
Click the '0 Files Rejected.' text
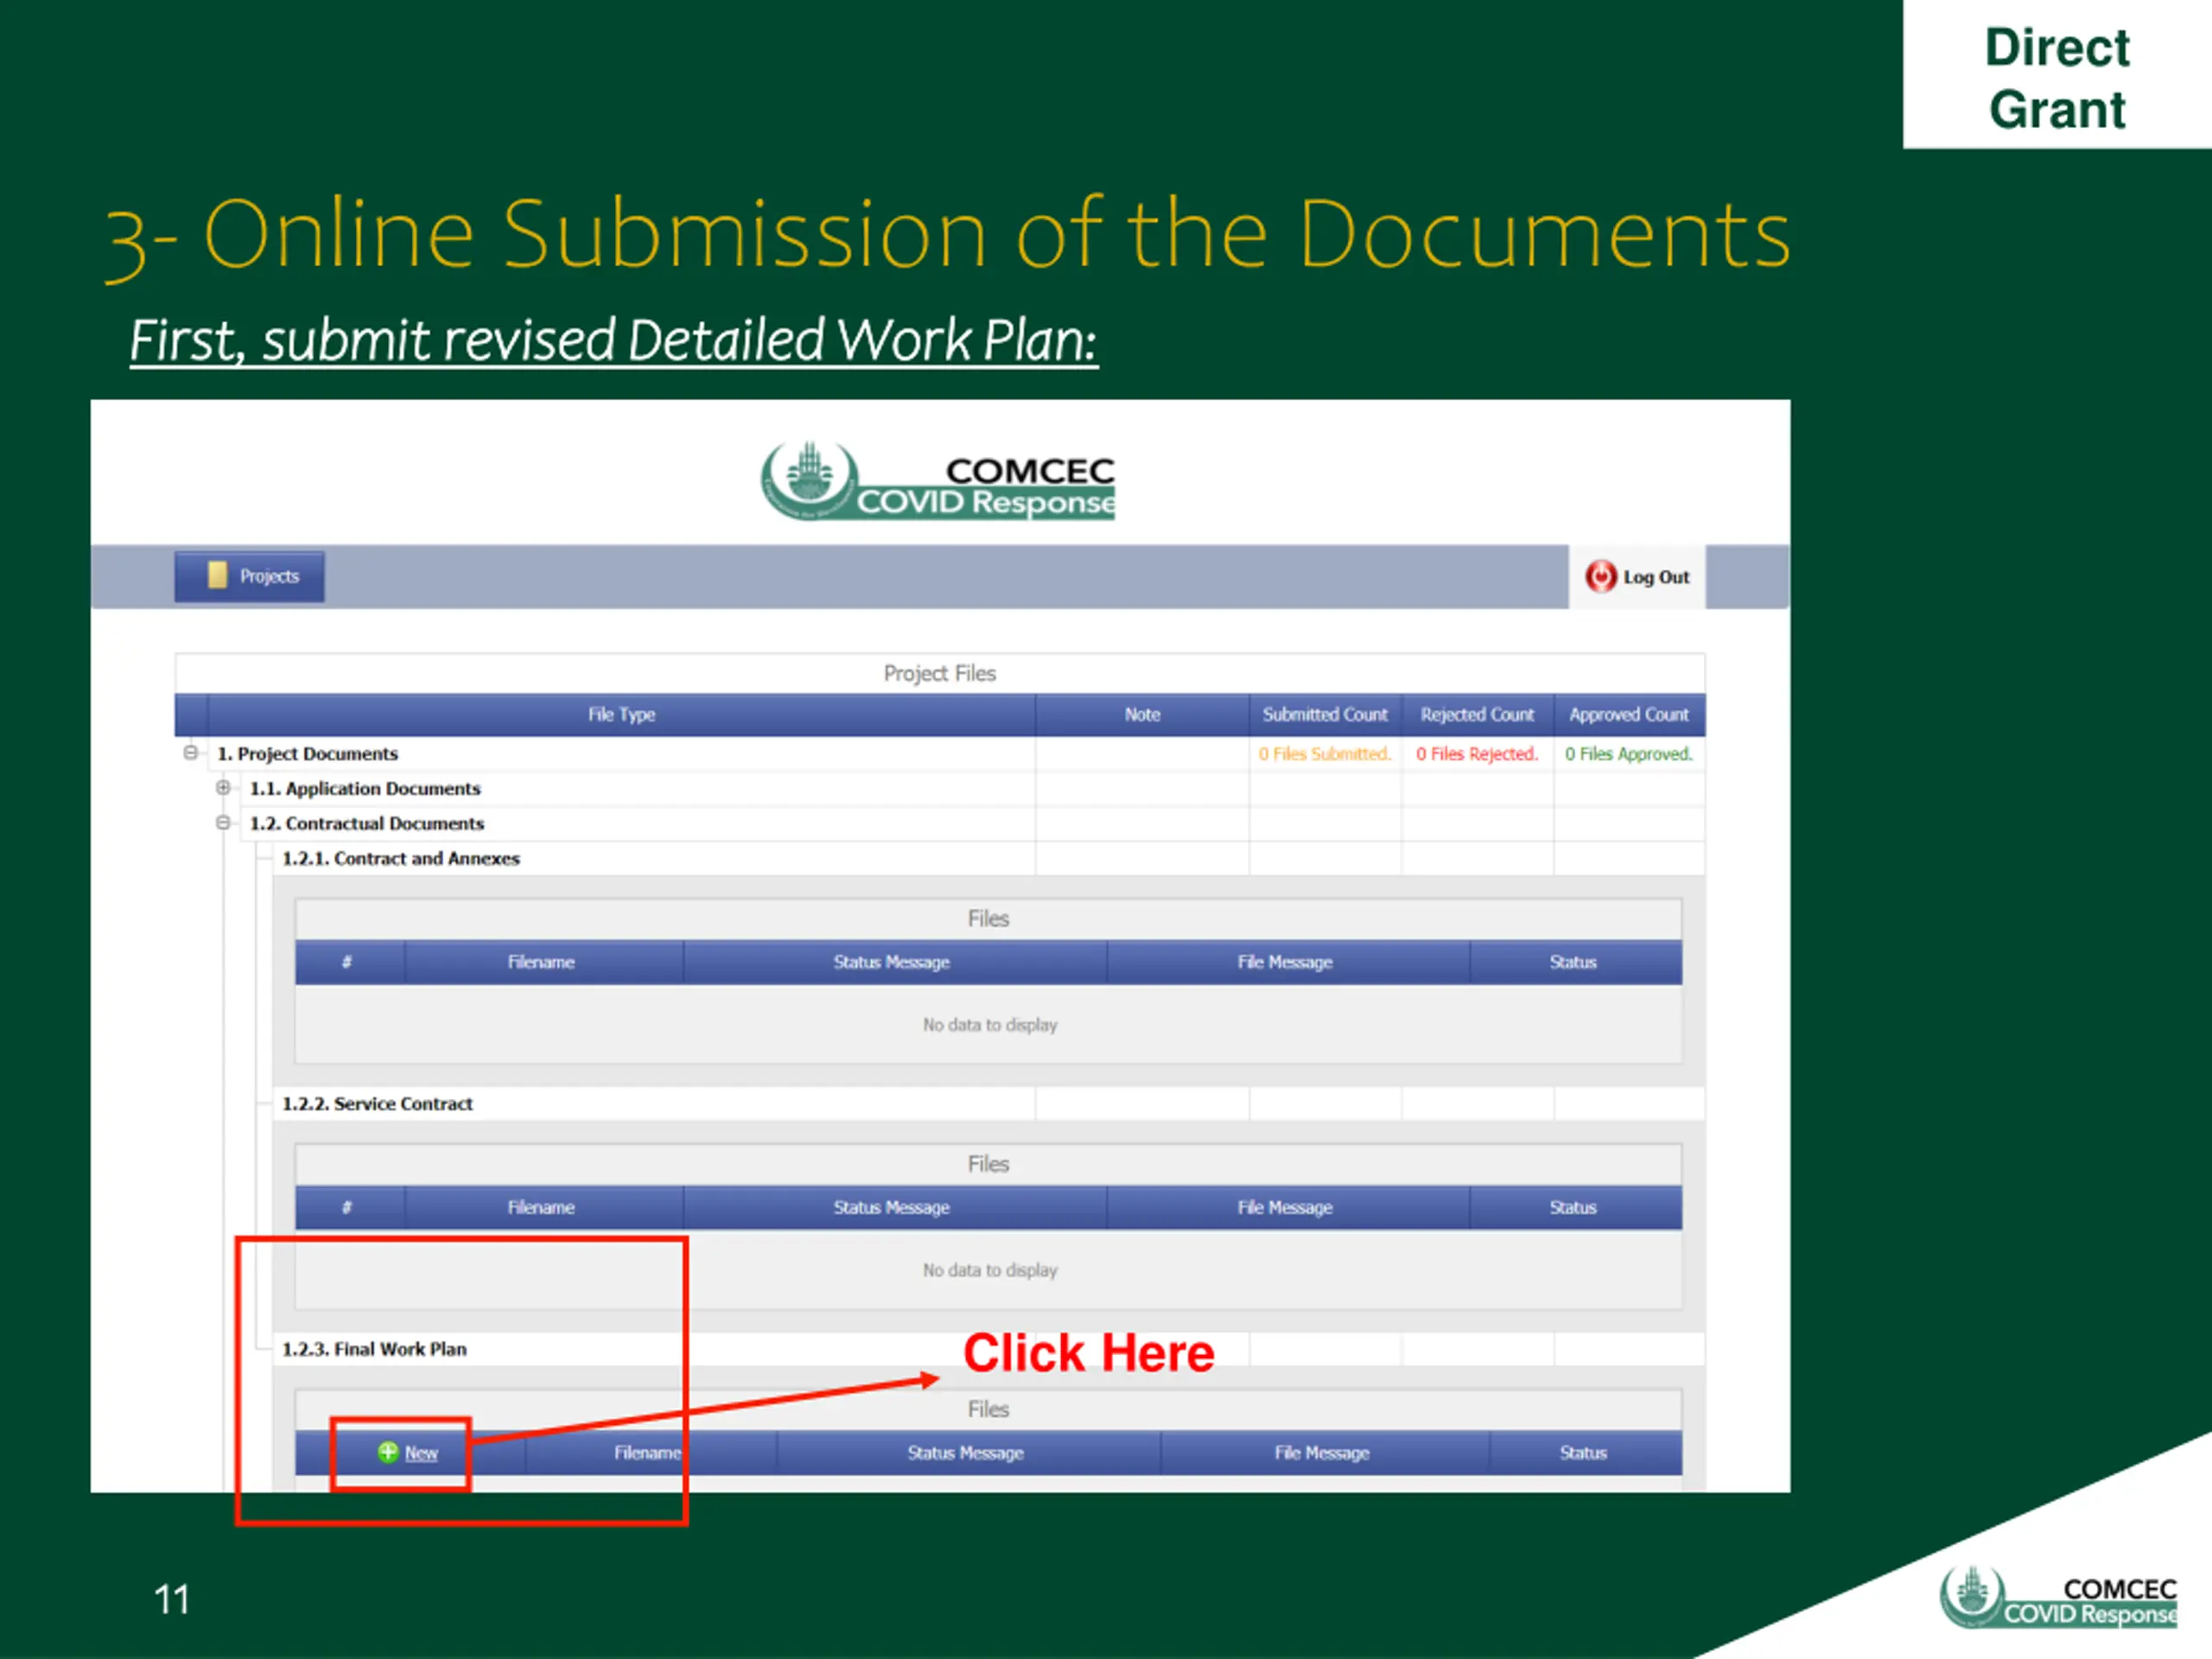tap(1477, 754)
